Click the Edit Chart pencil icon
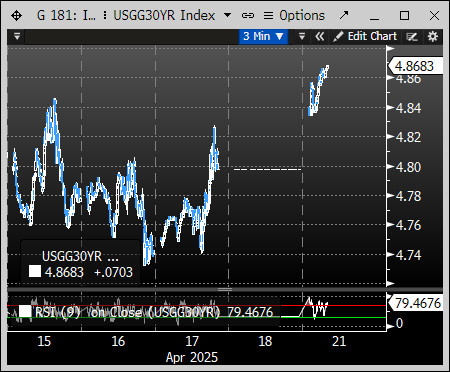Image resolution: width=450 pixels, height=372 pixels. click(338, 37)
